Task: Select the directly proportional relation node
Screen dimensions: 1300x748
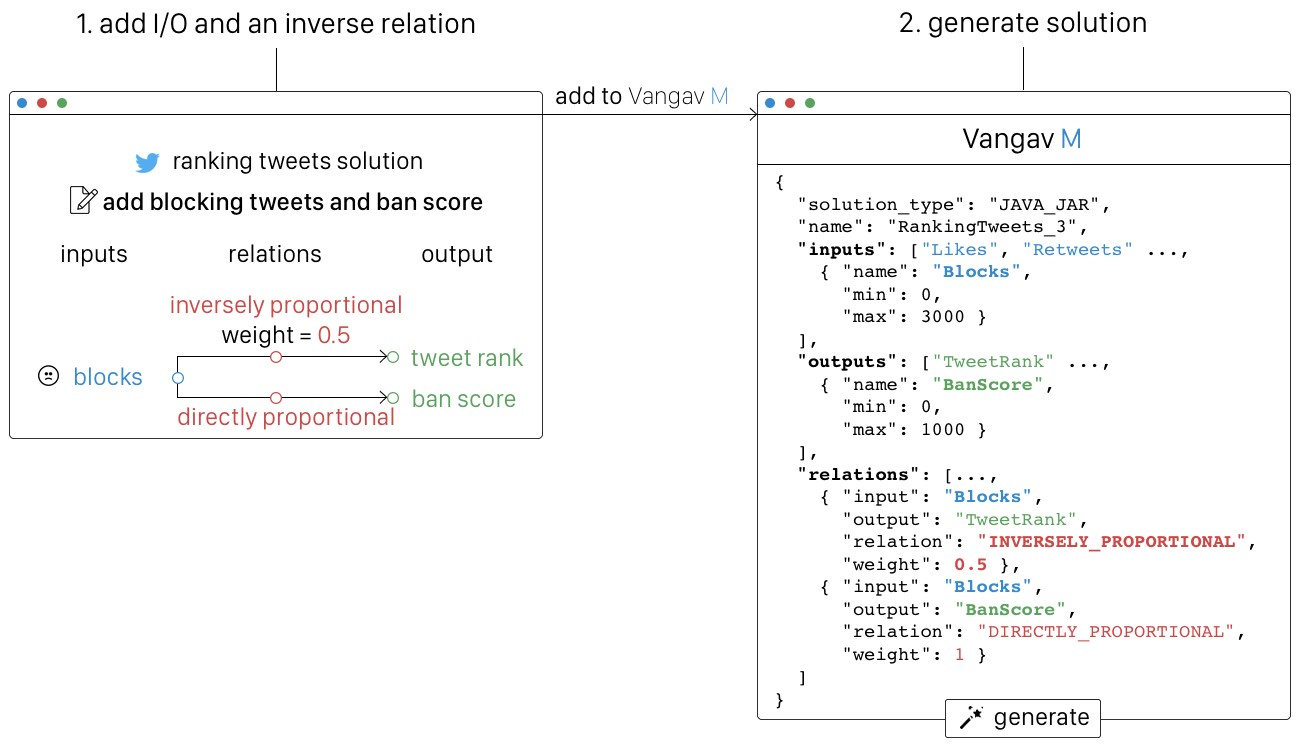Action: tap(276, 398)
